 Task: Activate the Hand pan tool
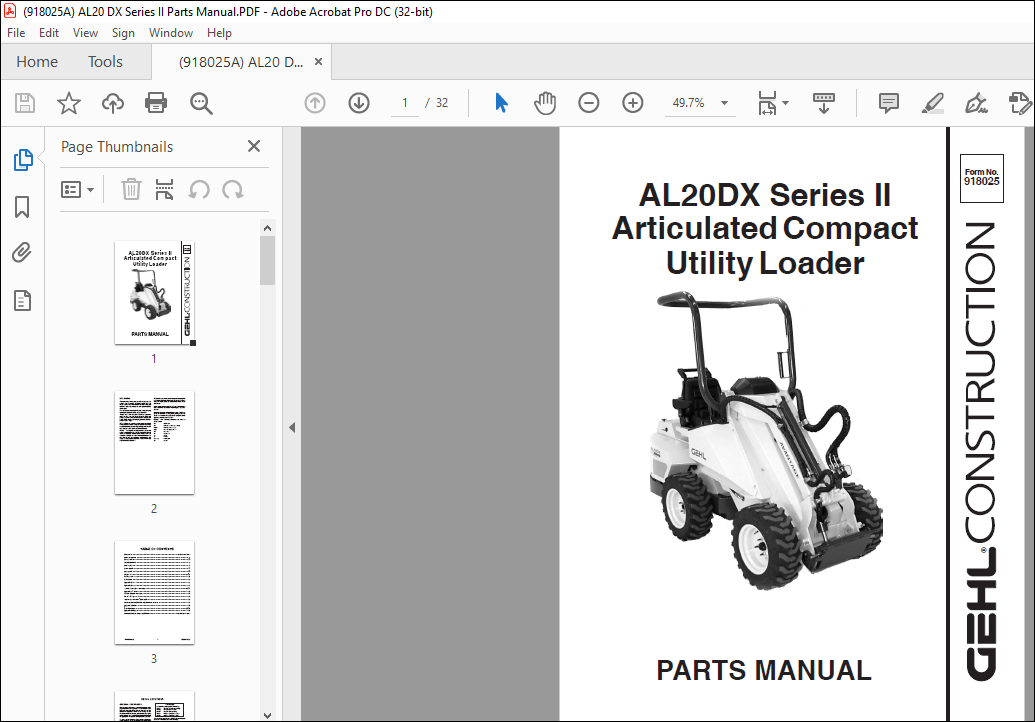[545, 103]
